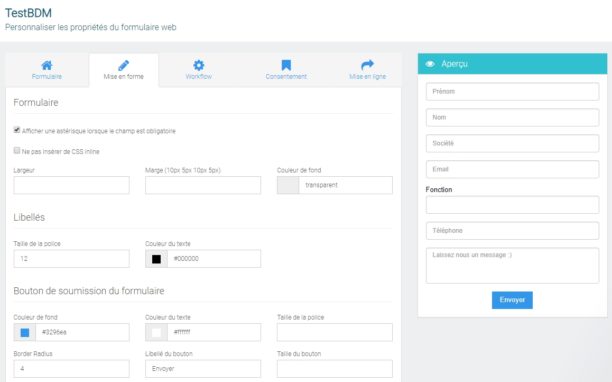
Task: Click the eye icon in Aperçu header
Action: tap(430, 64)
